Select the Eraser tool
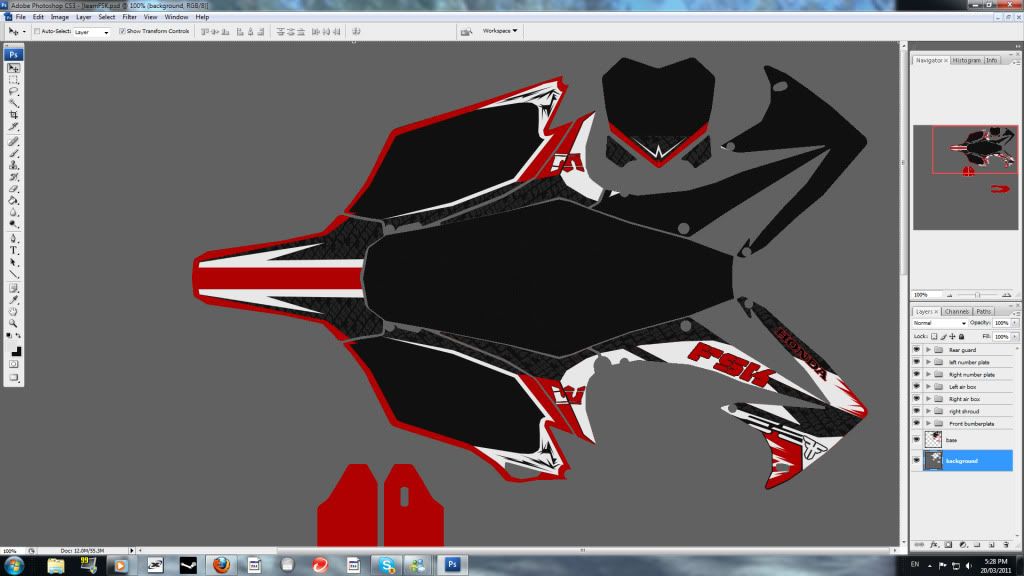The width and height of the screenshot is (1024, 576). [14, 189]
